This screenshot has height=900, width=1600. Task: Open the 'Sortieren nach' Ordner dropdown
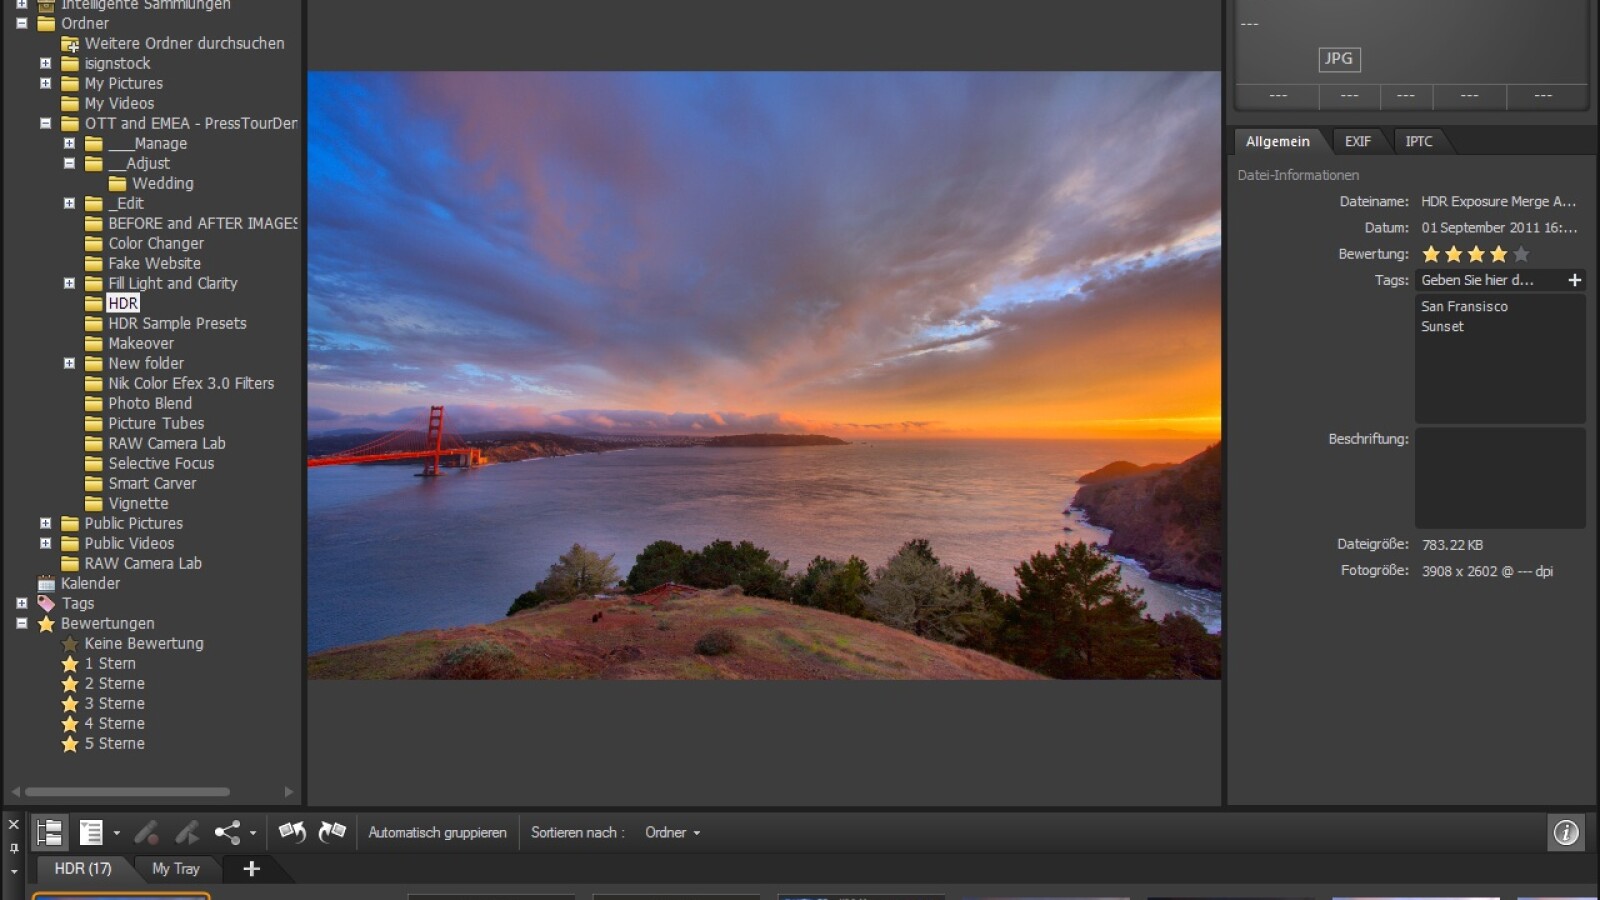(x=672, y=832)
